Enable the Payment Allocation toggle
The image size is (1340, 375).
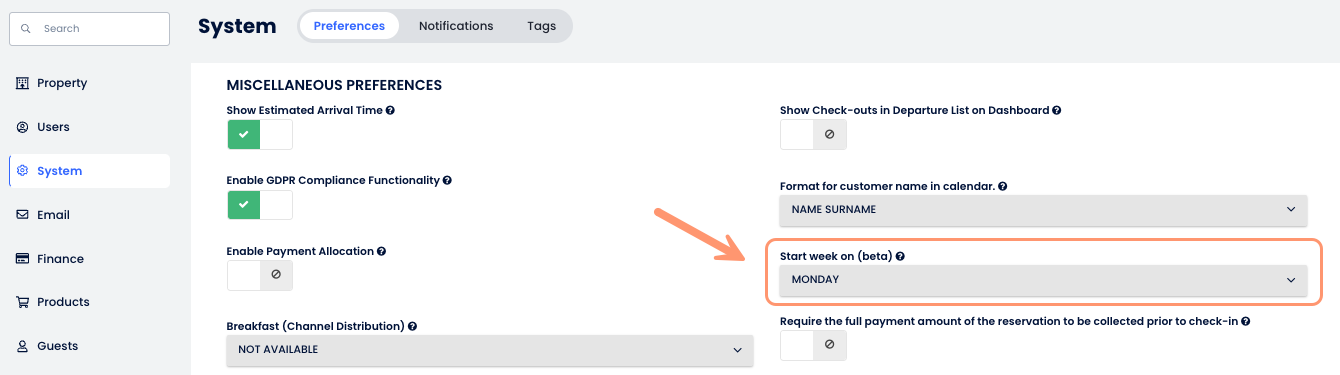(260, 275)
